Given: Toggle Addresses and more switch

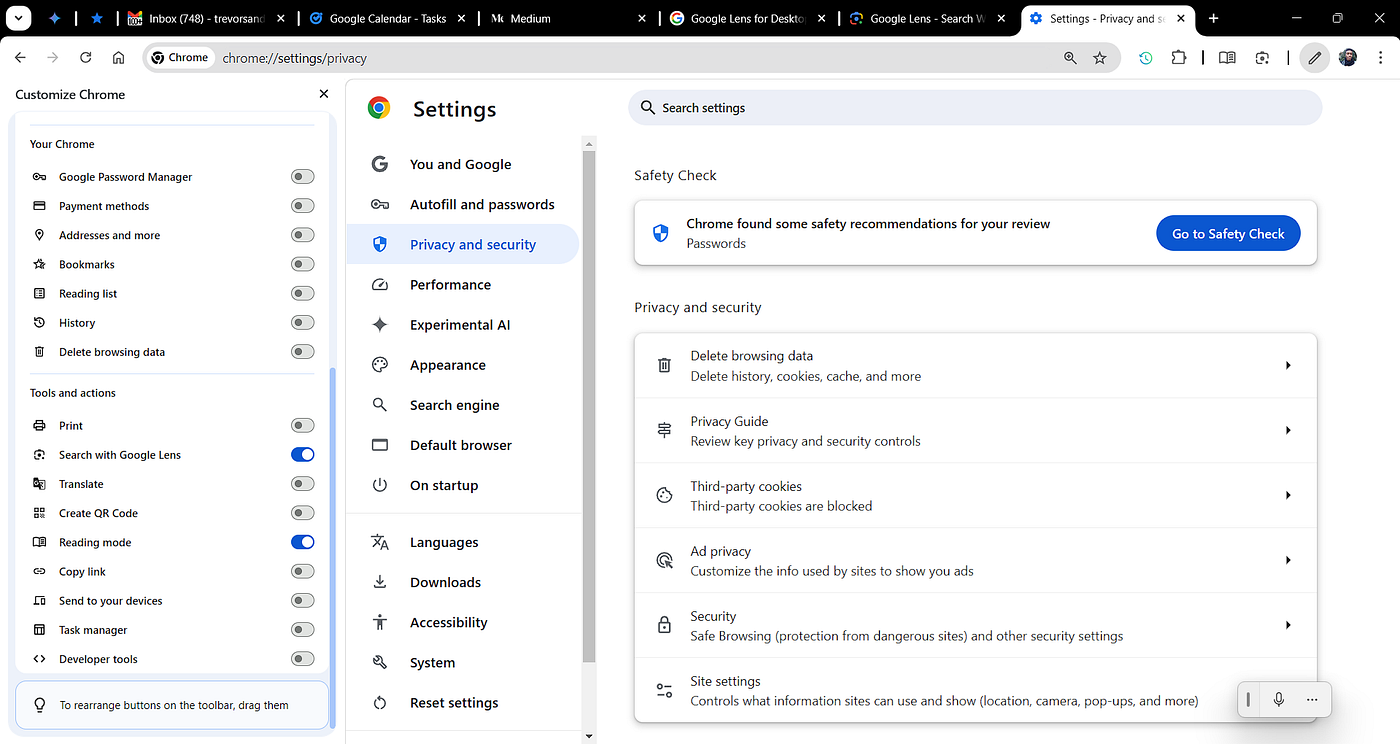Looking at the screenshot, I should [x=302, y=235].
